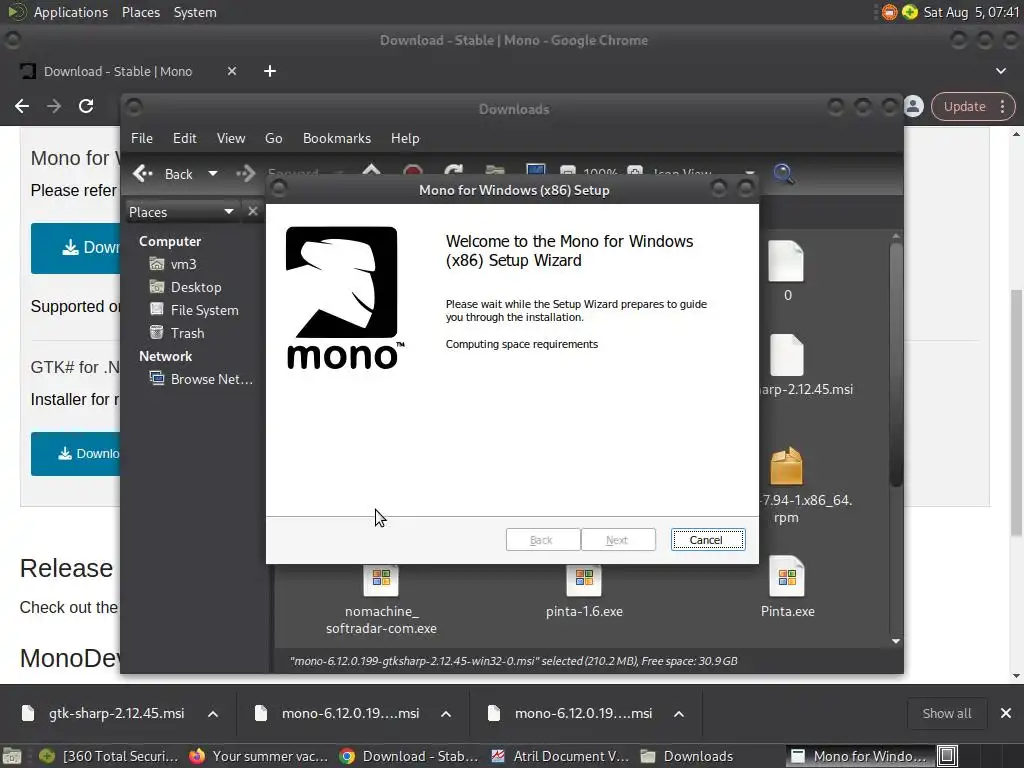Open the File menu in Downloads window
This screenshot has height=768, width=1024.
[x=142, y=138]
